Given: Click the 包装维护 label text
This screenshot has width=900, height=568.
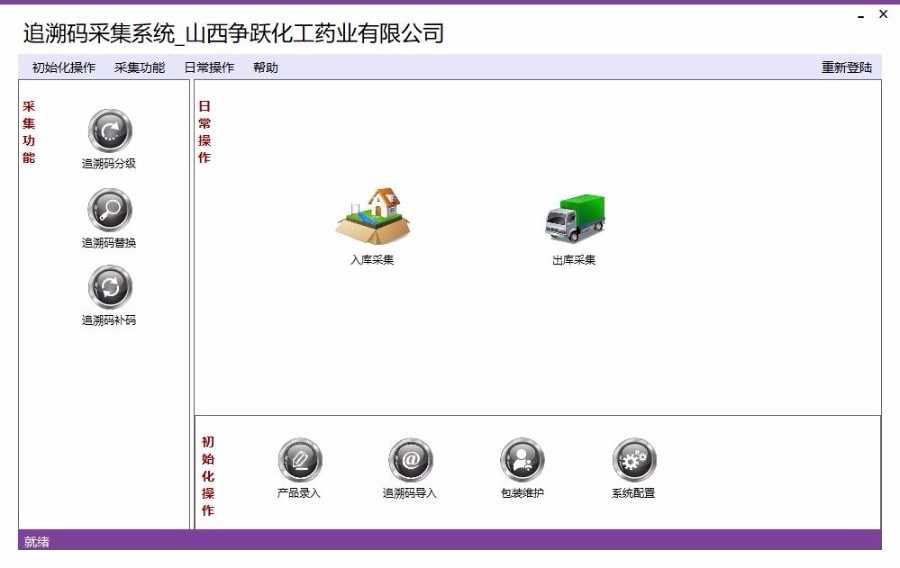Looking at the screenshot, I should [522, 493].
